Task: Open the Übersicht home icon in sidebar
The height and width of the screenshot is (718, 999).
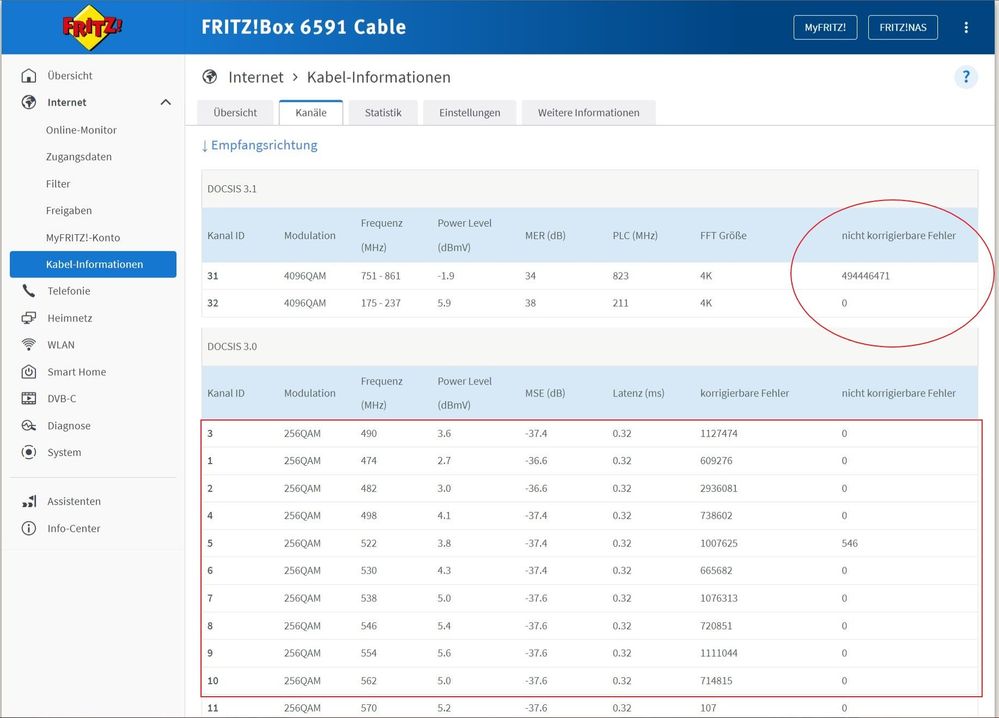Action: click(x=29, y=76)
